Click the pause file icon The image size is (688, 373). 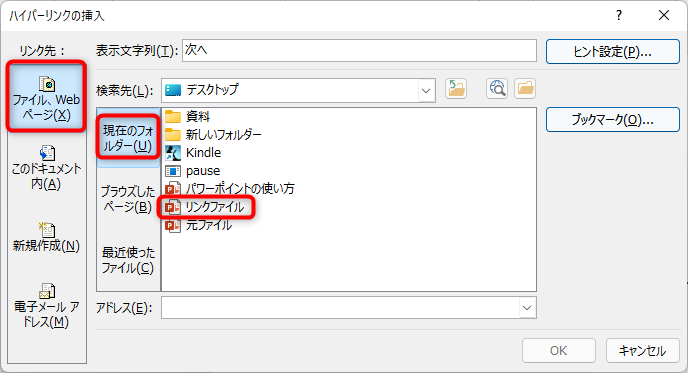[x=173, y=171]
